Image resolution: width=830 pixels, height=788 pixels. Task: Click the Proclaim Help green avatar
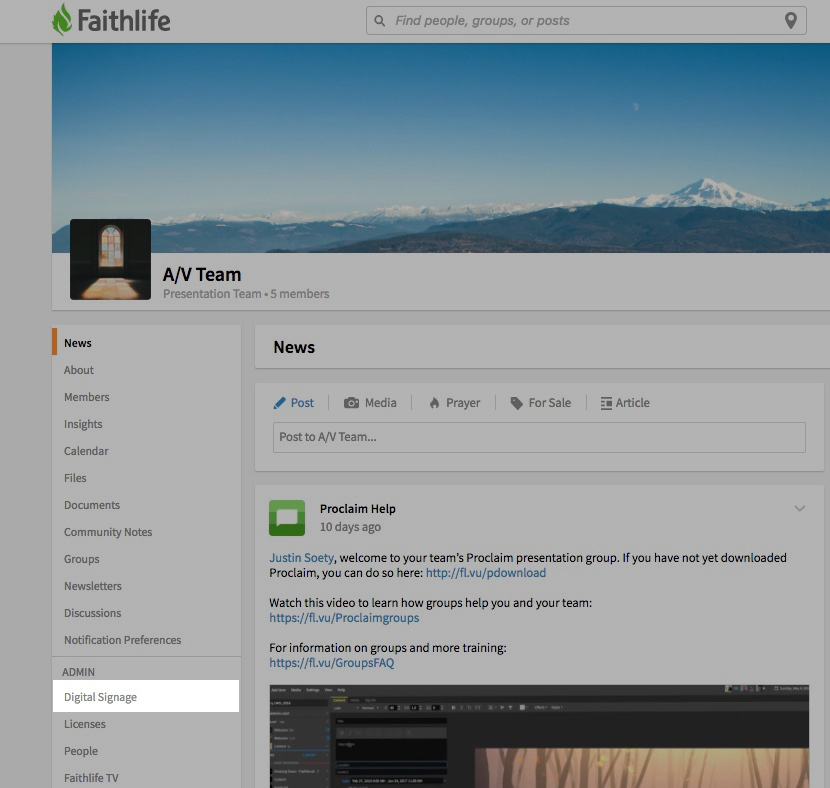(x=287, y=518)
